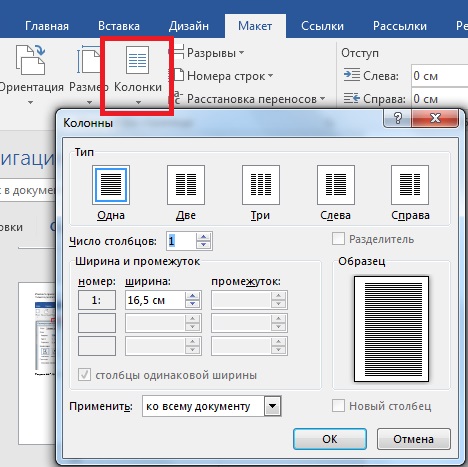Select the left-column preset icon Слева

point(336,185)
